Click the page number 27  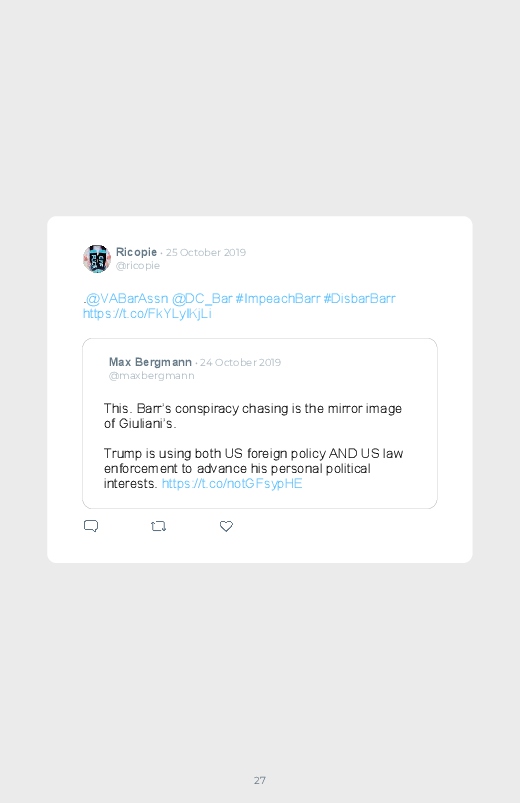260,780
